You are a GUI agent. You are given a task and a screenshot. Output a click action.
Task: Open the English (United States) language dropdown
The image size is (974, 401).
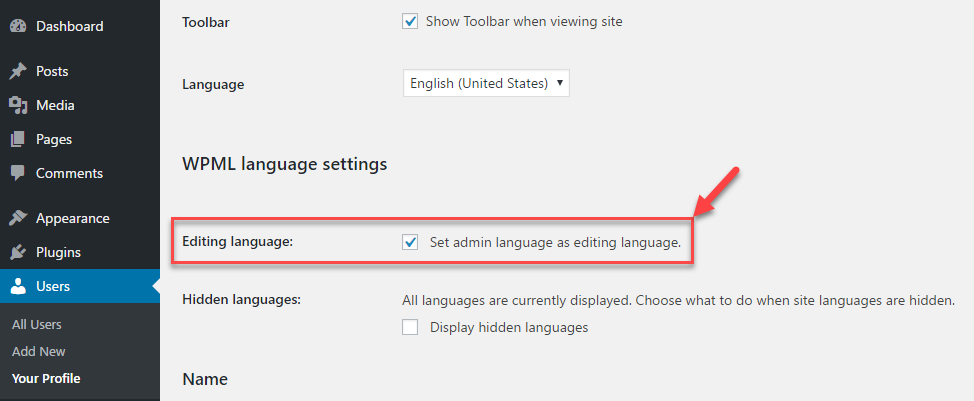[486, 83]
